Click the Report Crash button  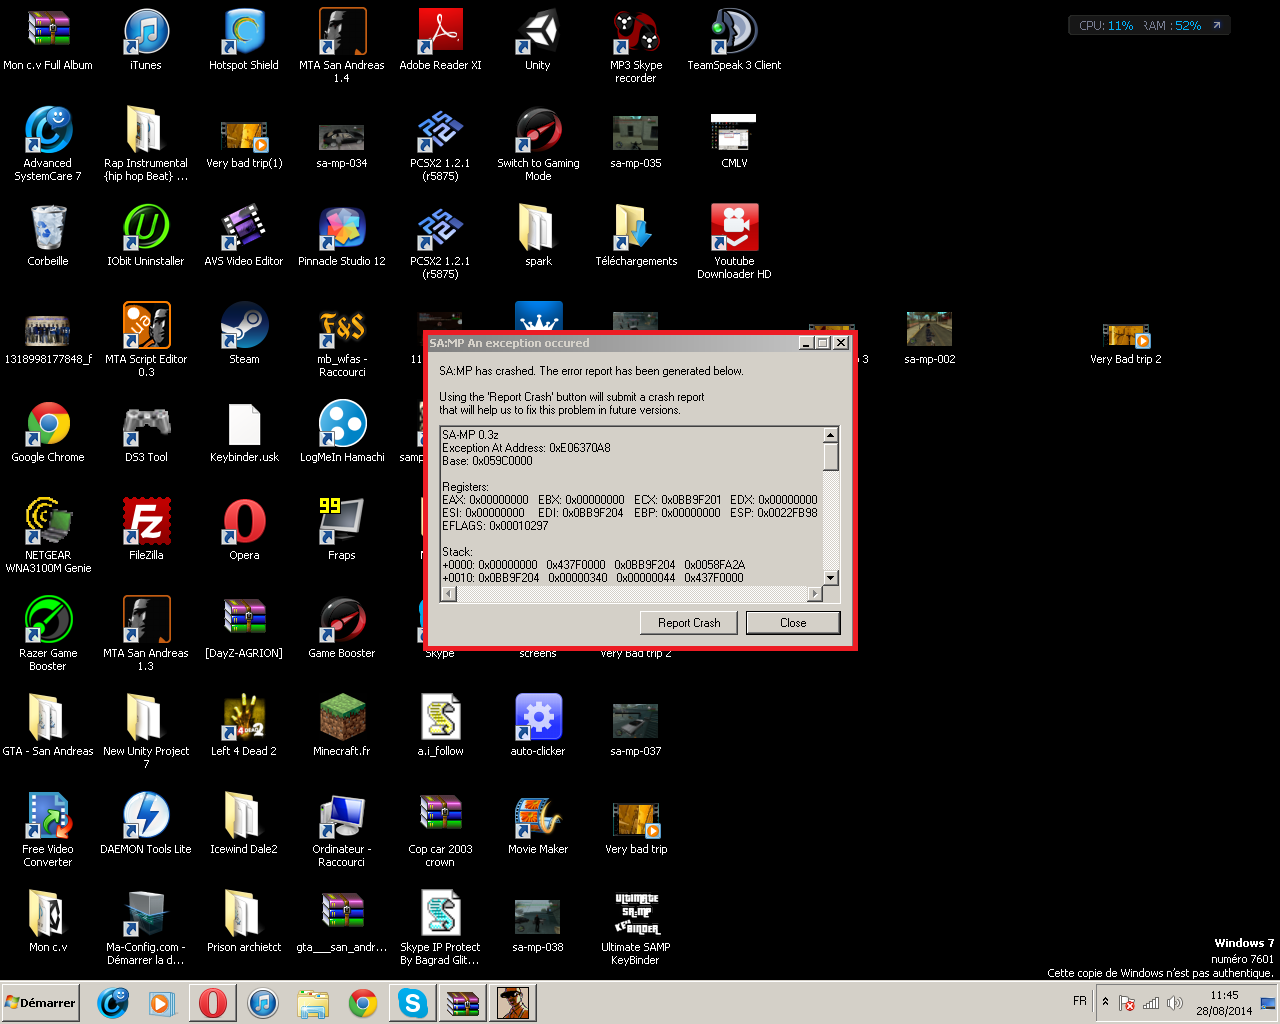point(689,623)
